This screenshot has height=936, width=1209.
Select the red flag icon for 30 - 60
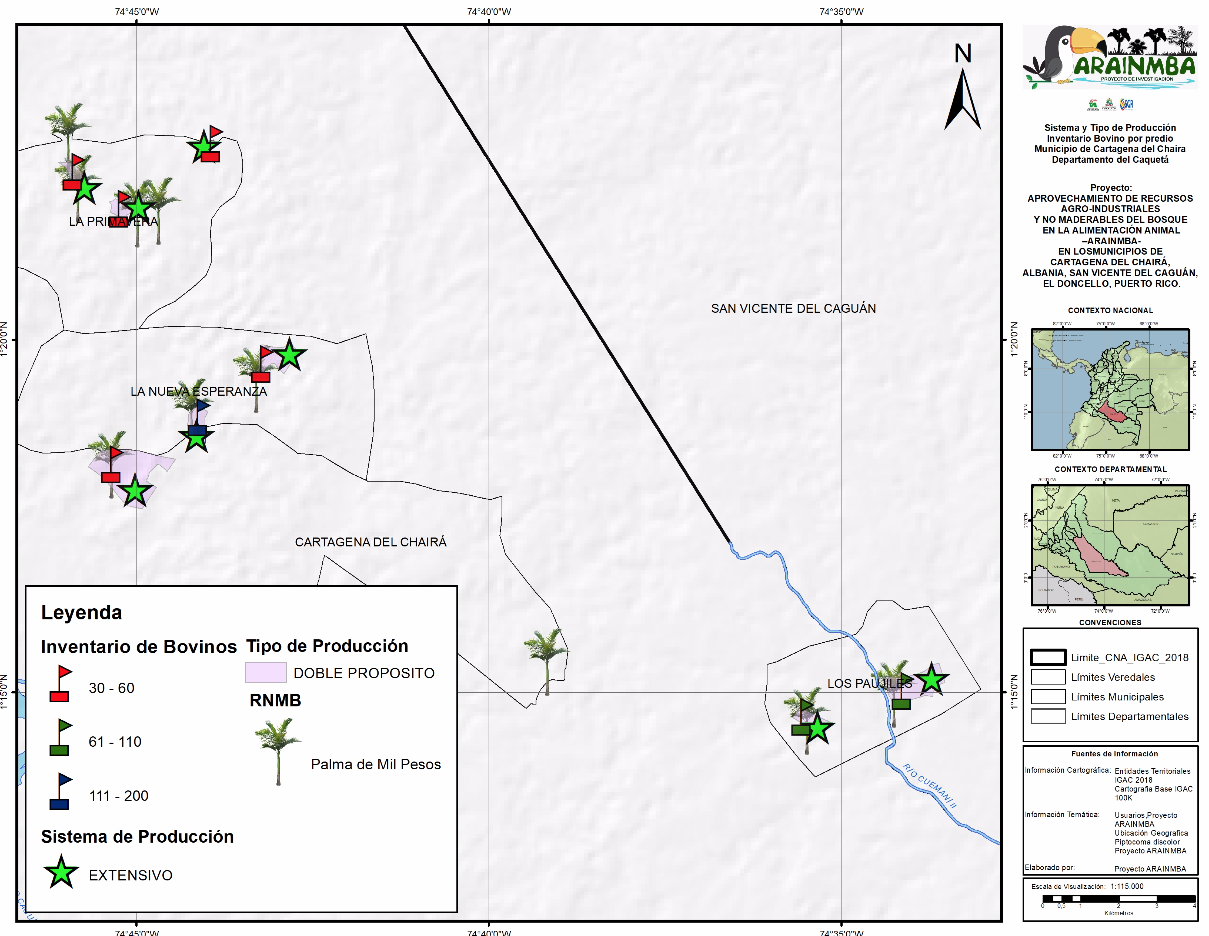pos(60,683)
